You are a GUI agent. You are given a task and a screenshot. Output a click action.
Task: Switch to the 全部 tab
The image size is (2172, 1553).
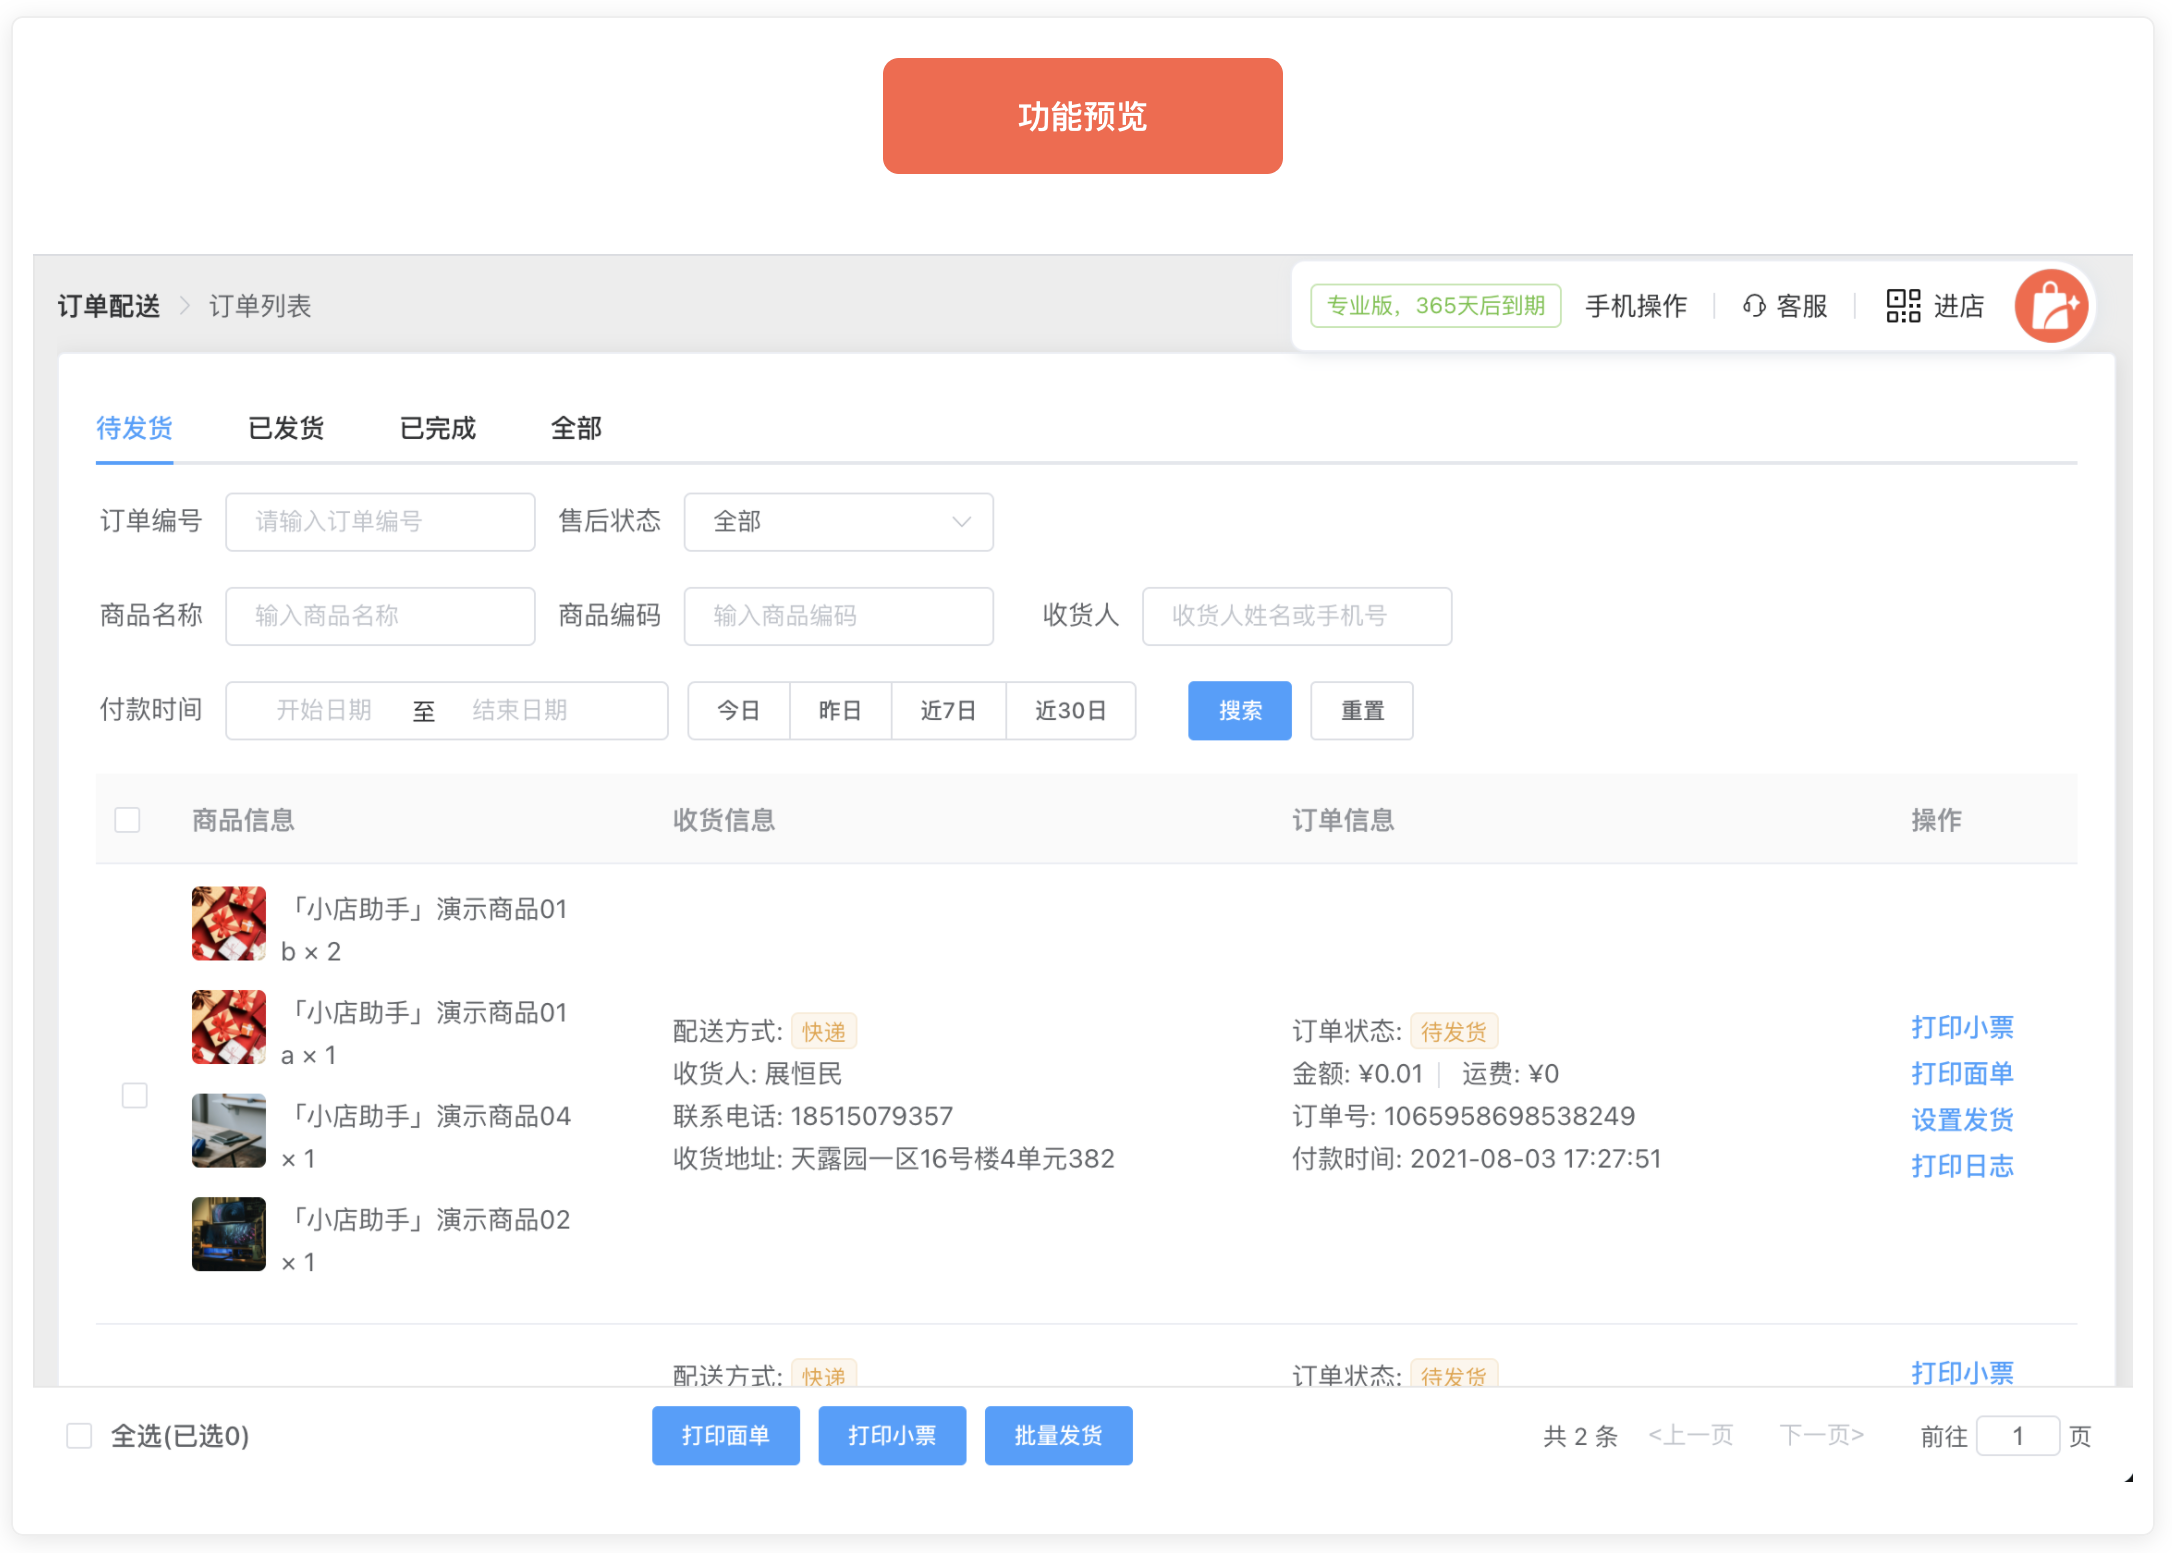pyautogui.click(x=577, y=428)
